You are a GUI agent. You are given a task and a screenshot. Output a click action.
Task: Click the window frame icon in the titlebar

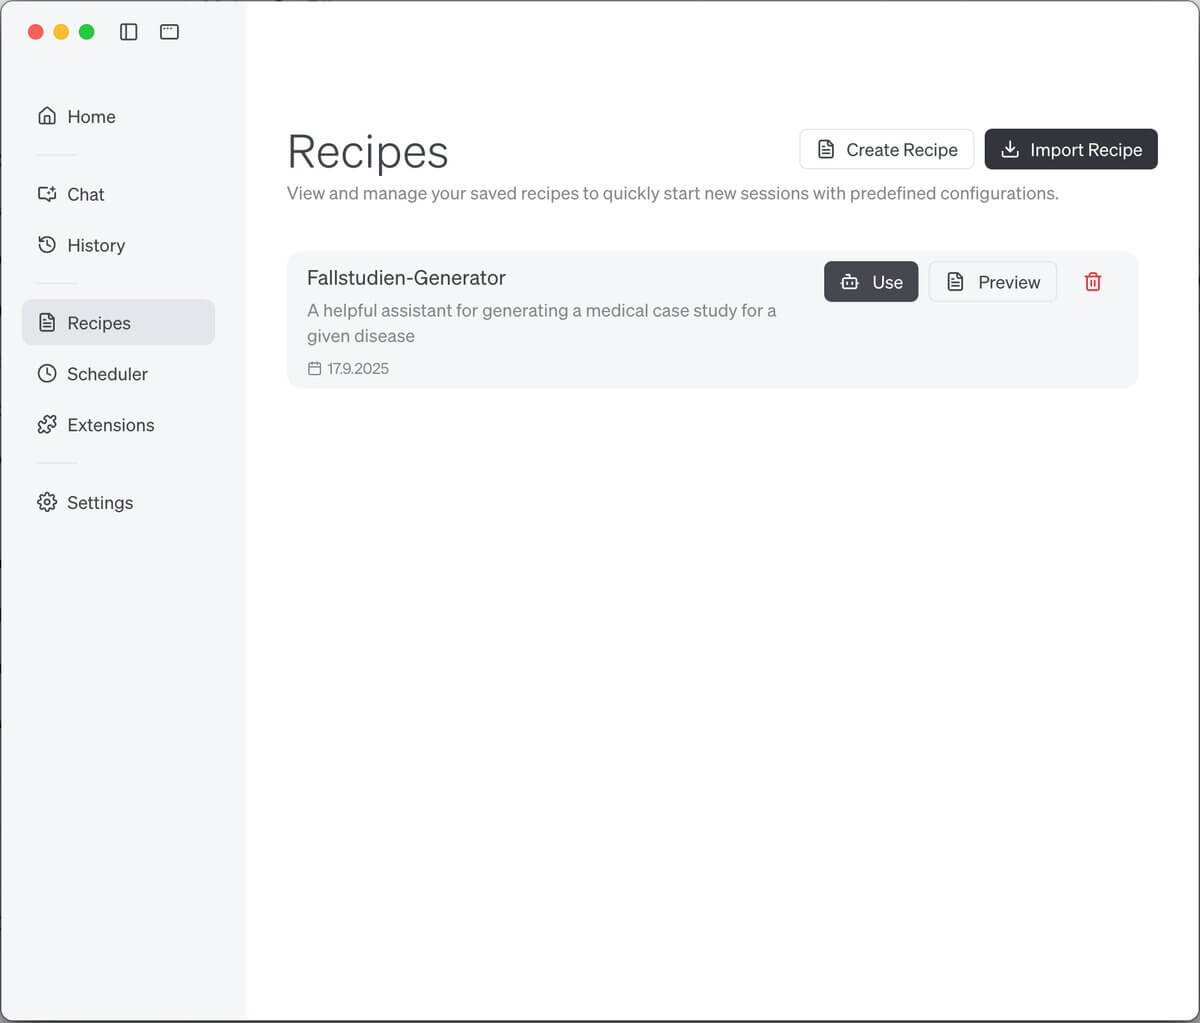click(x=169, y=31)
